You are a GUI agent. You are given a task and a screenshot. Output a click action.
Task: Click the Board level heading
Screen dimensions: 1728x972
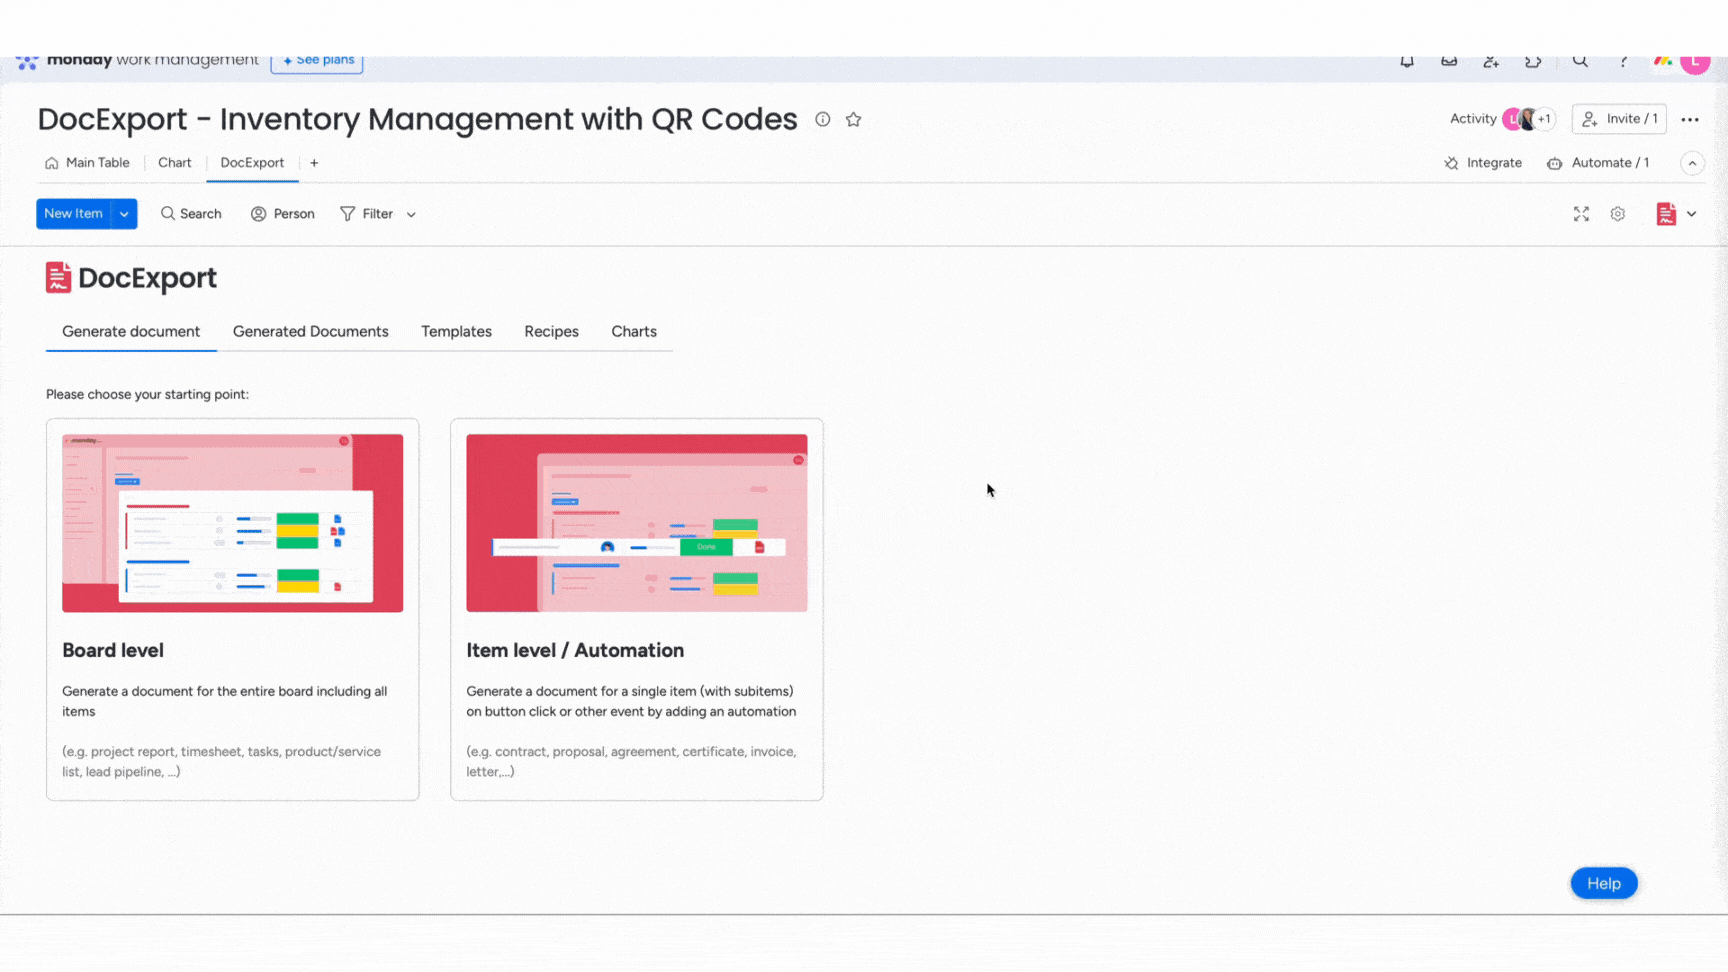(x=113, y=650)
